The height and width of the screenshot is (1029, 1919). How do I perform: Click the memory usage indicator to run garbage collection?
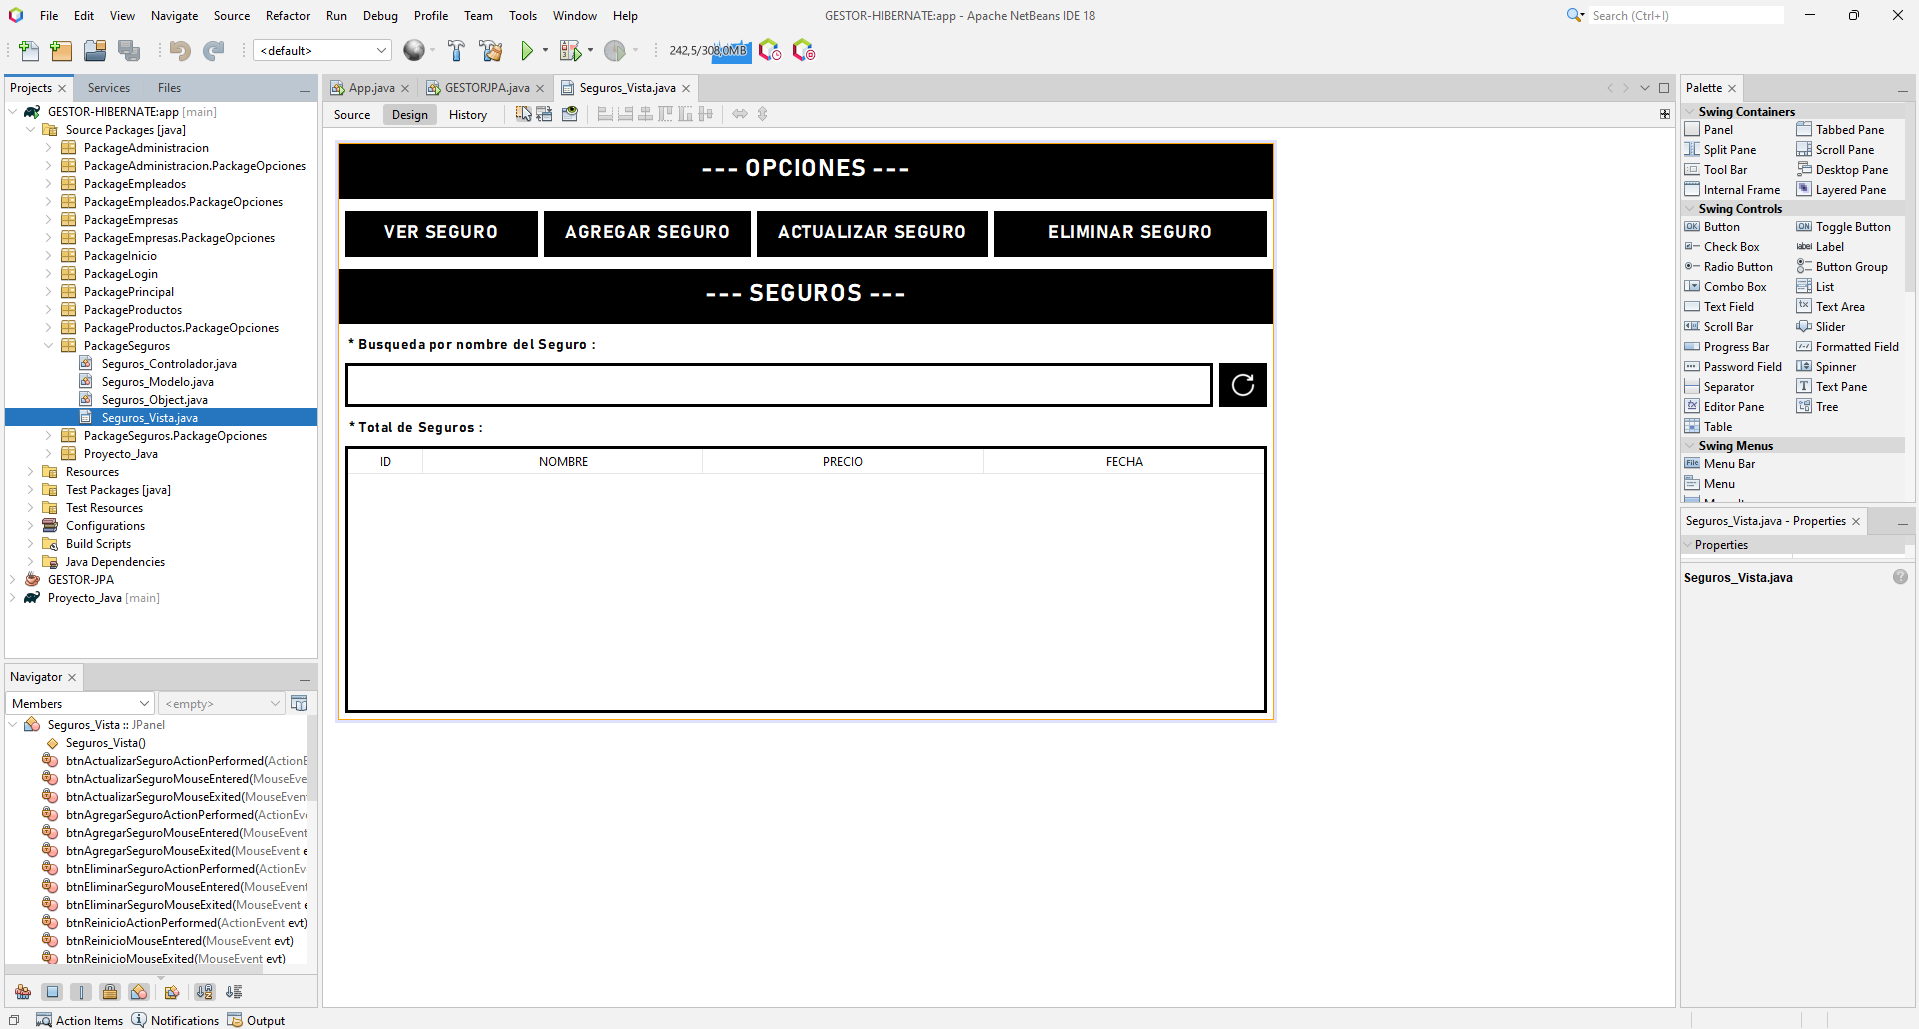(708, 50)
